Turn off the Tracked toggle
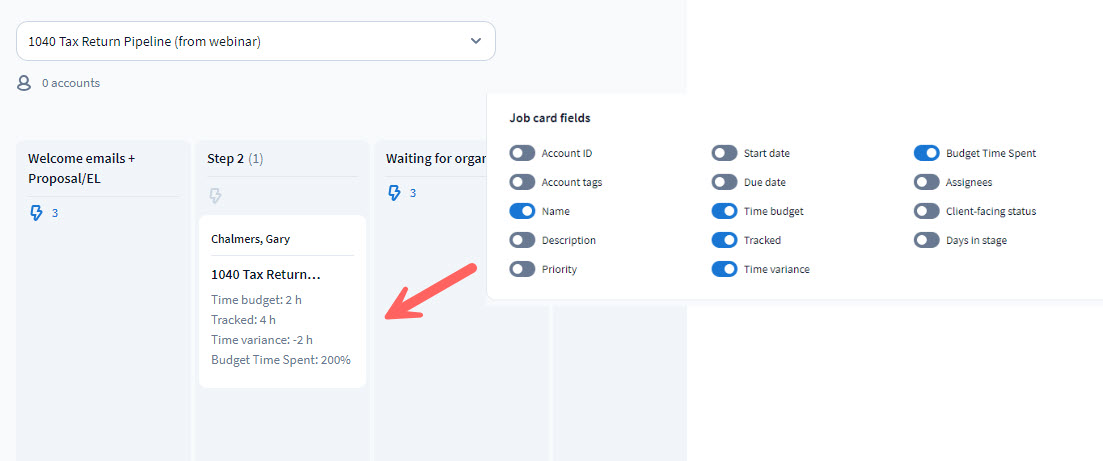 point(724,240)
